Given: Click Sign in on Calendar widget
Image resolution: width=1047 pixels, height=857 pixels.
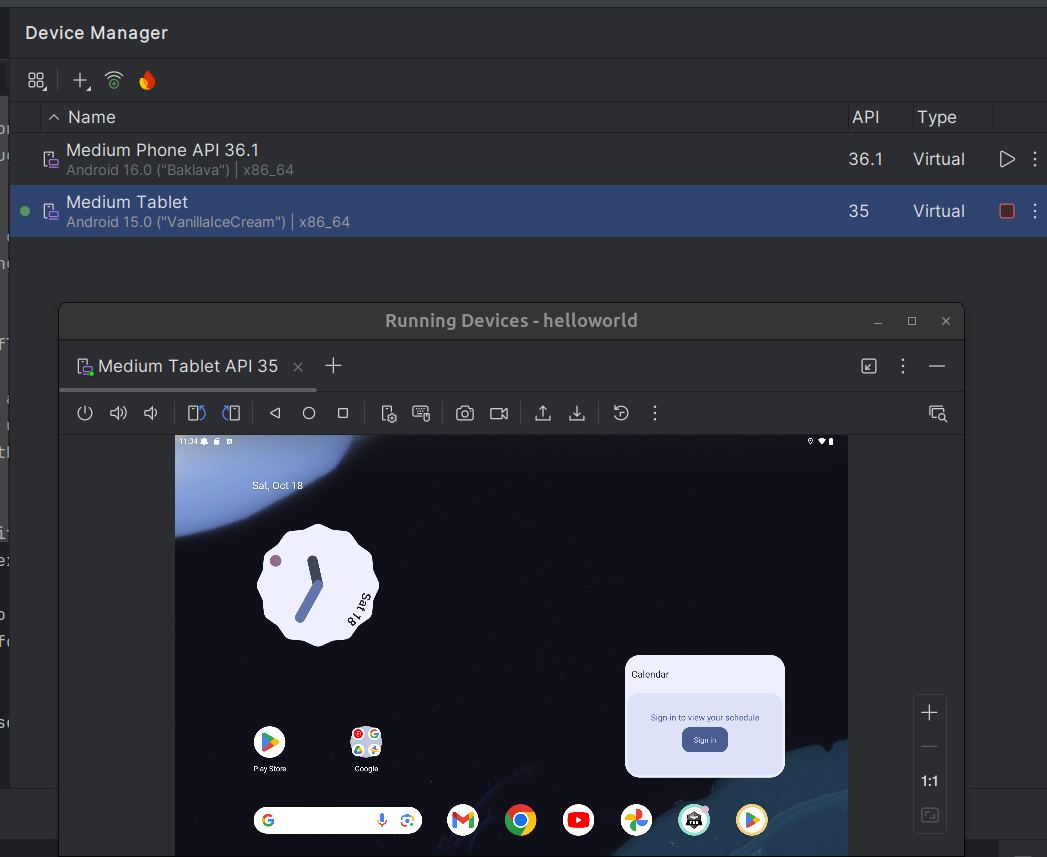Looking at the screenshot, I should (705, 740).
